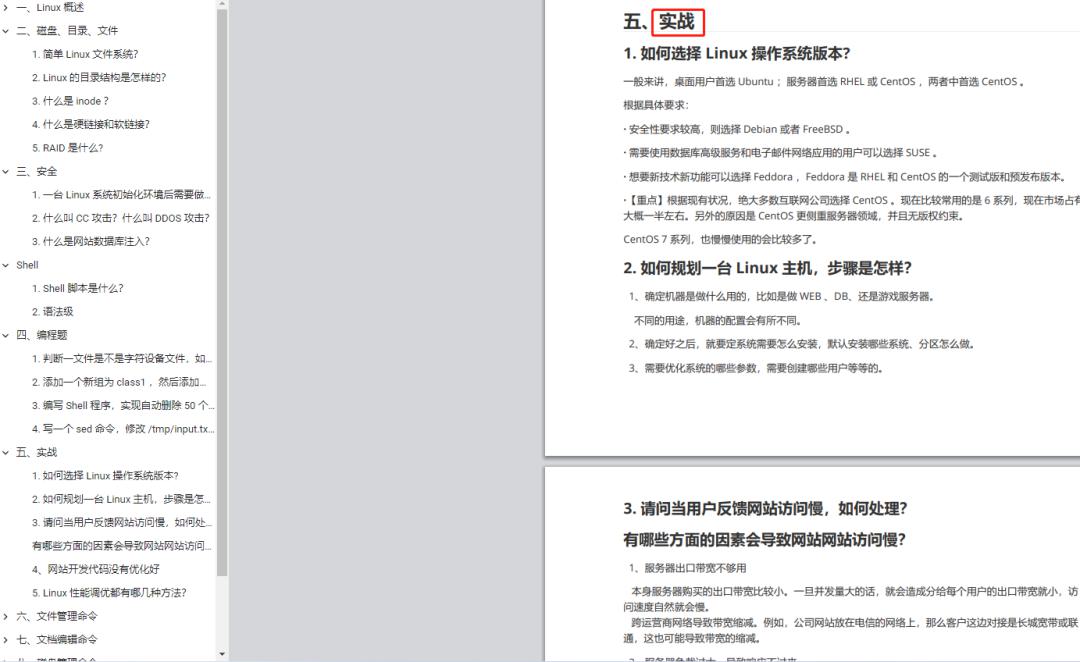Jump to 2. 如何规划一台 Linux 主机 entry

121,499
